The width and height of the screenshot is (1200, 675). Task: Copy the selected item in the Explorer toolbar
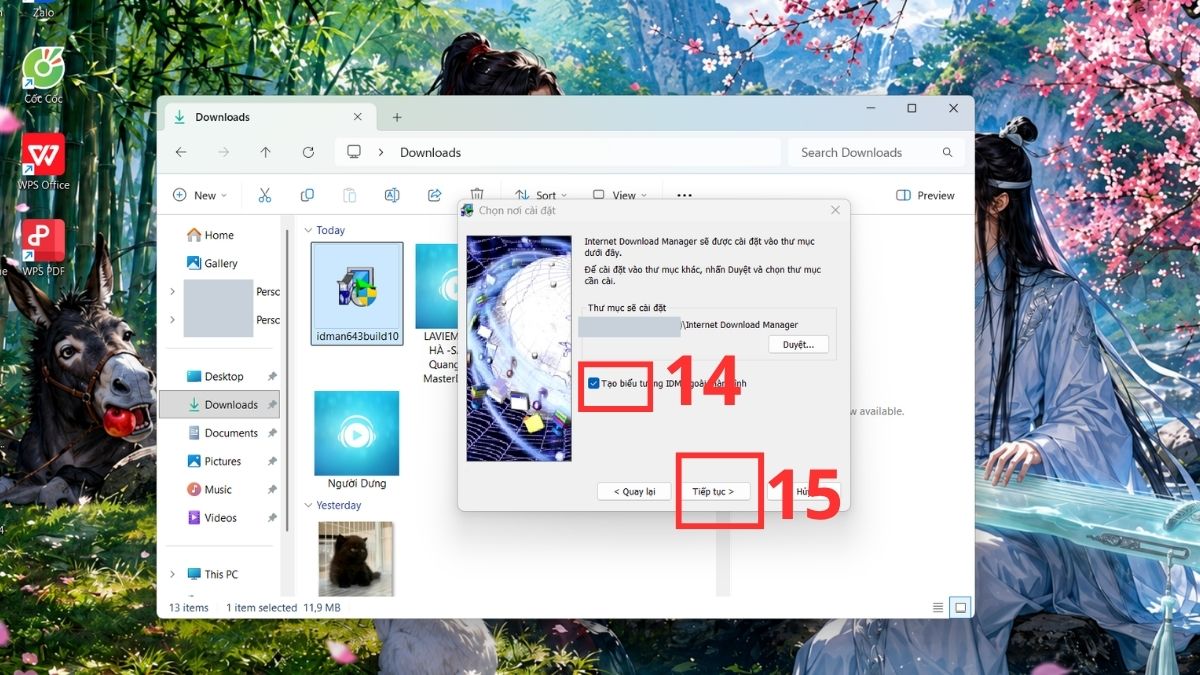(x=307, y=195)
